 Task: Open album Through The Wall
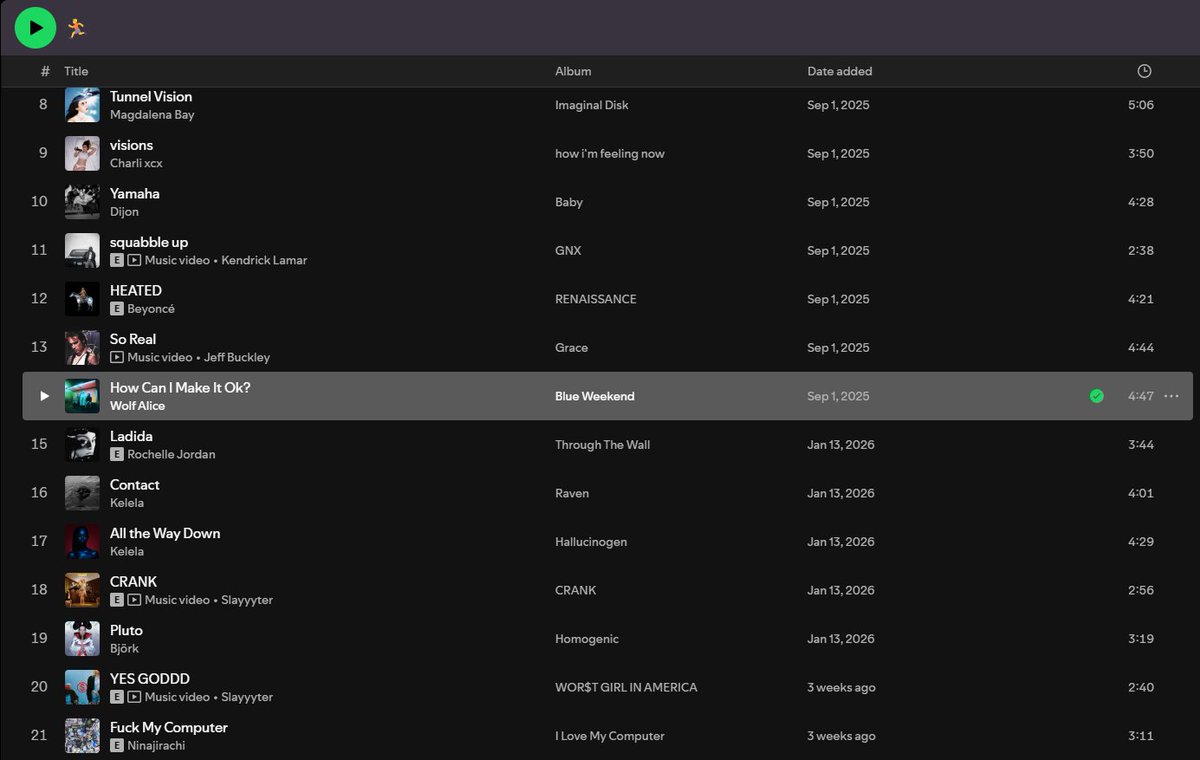point(603,444)
